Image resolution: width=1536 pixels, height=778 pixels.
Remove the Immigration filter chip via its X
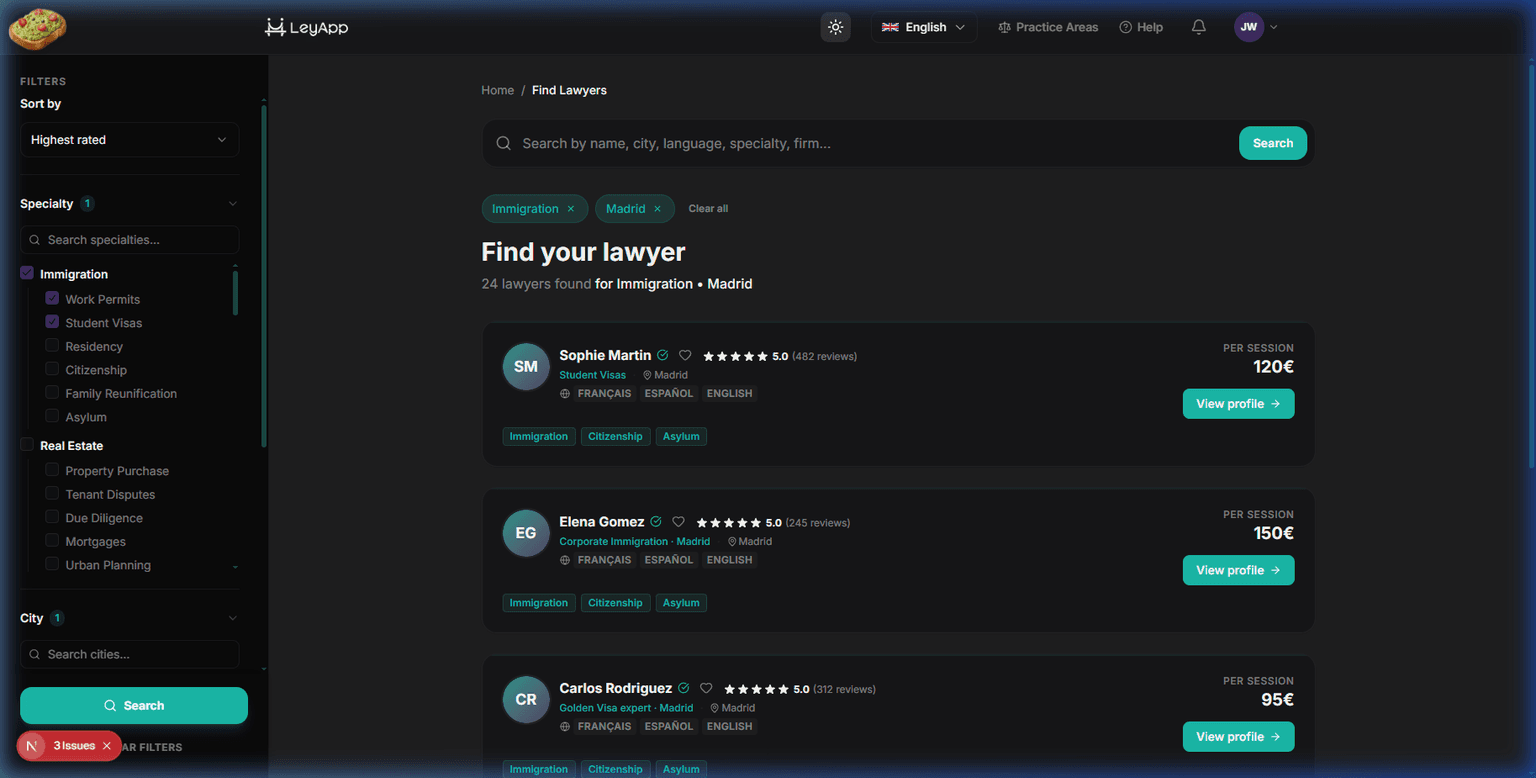pos(571,208)
